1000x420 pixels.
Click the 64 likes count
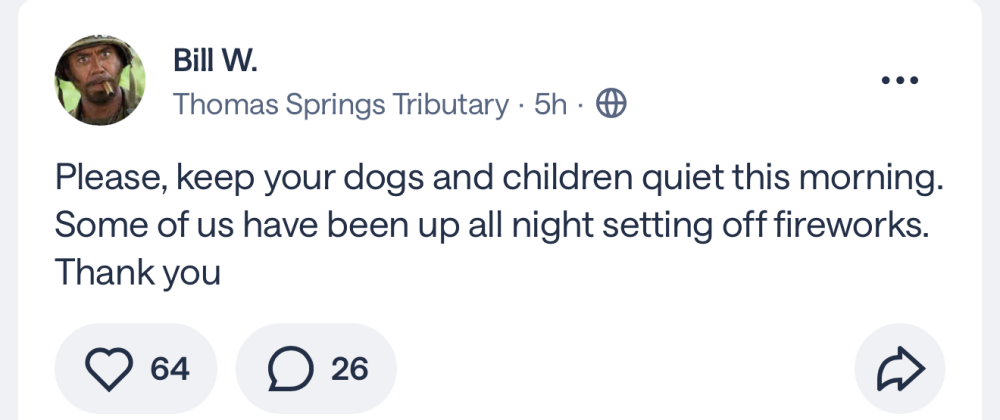[x=169, y=369]
